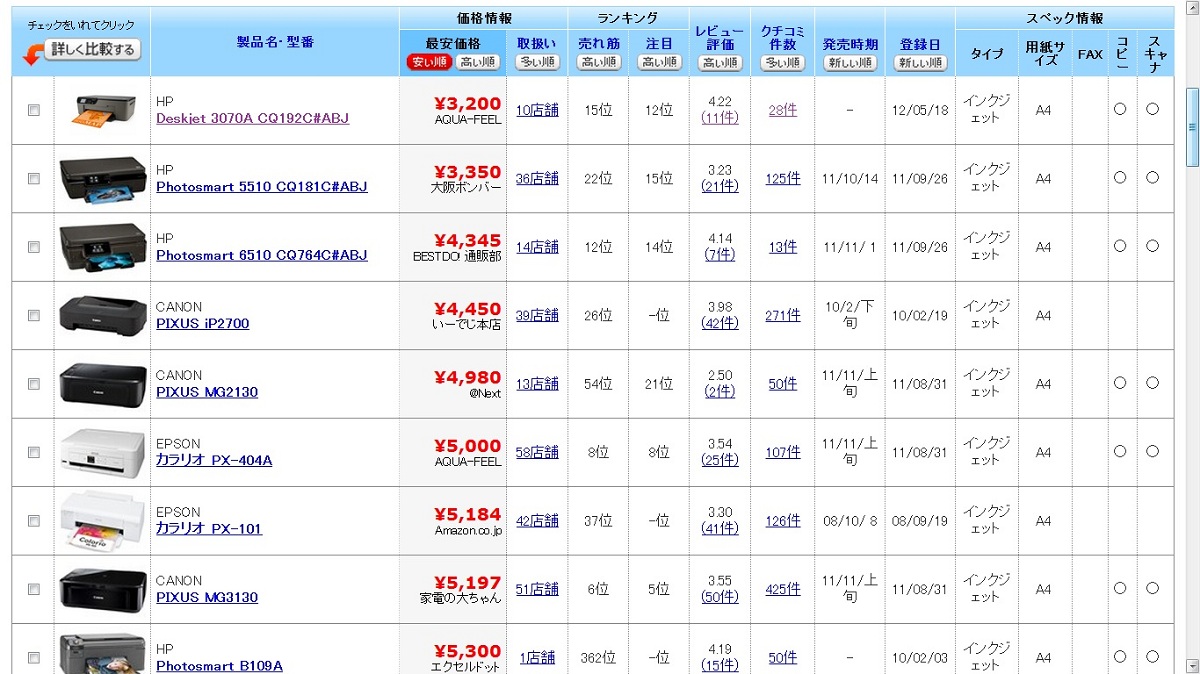Image resolution: width=1200 pixels, height=674 pixels.
Task: Open the 1店舗 store list link
Action: click(537, 658)
